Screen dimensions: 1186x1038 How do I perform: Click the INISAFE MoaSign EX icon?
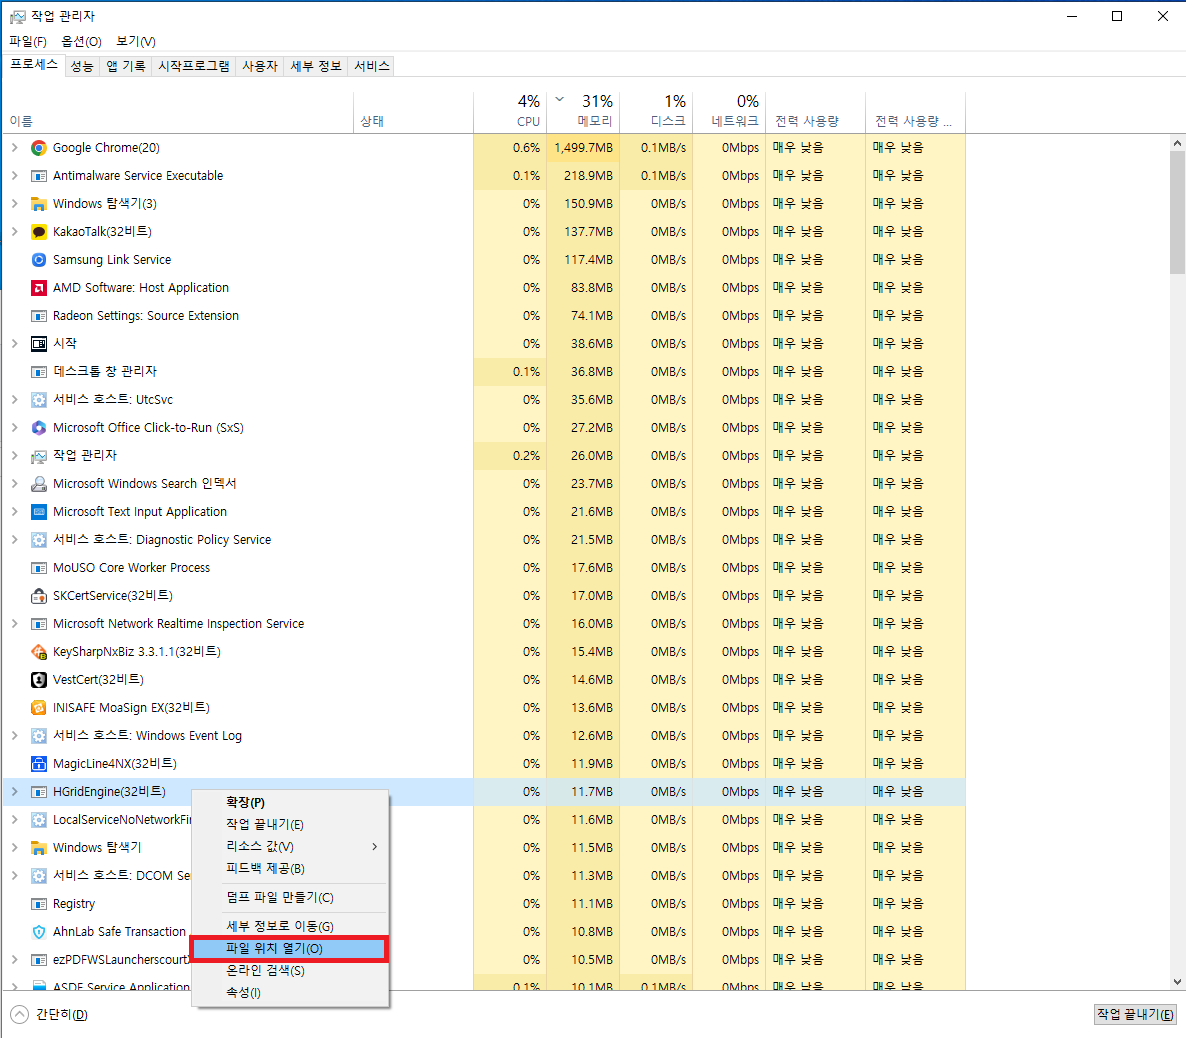click(x=38, y=707)
